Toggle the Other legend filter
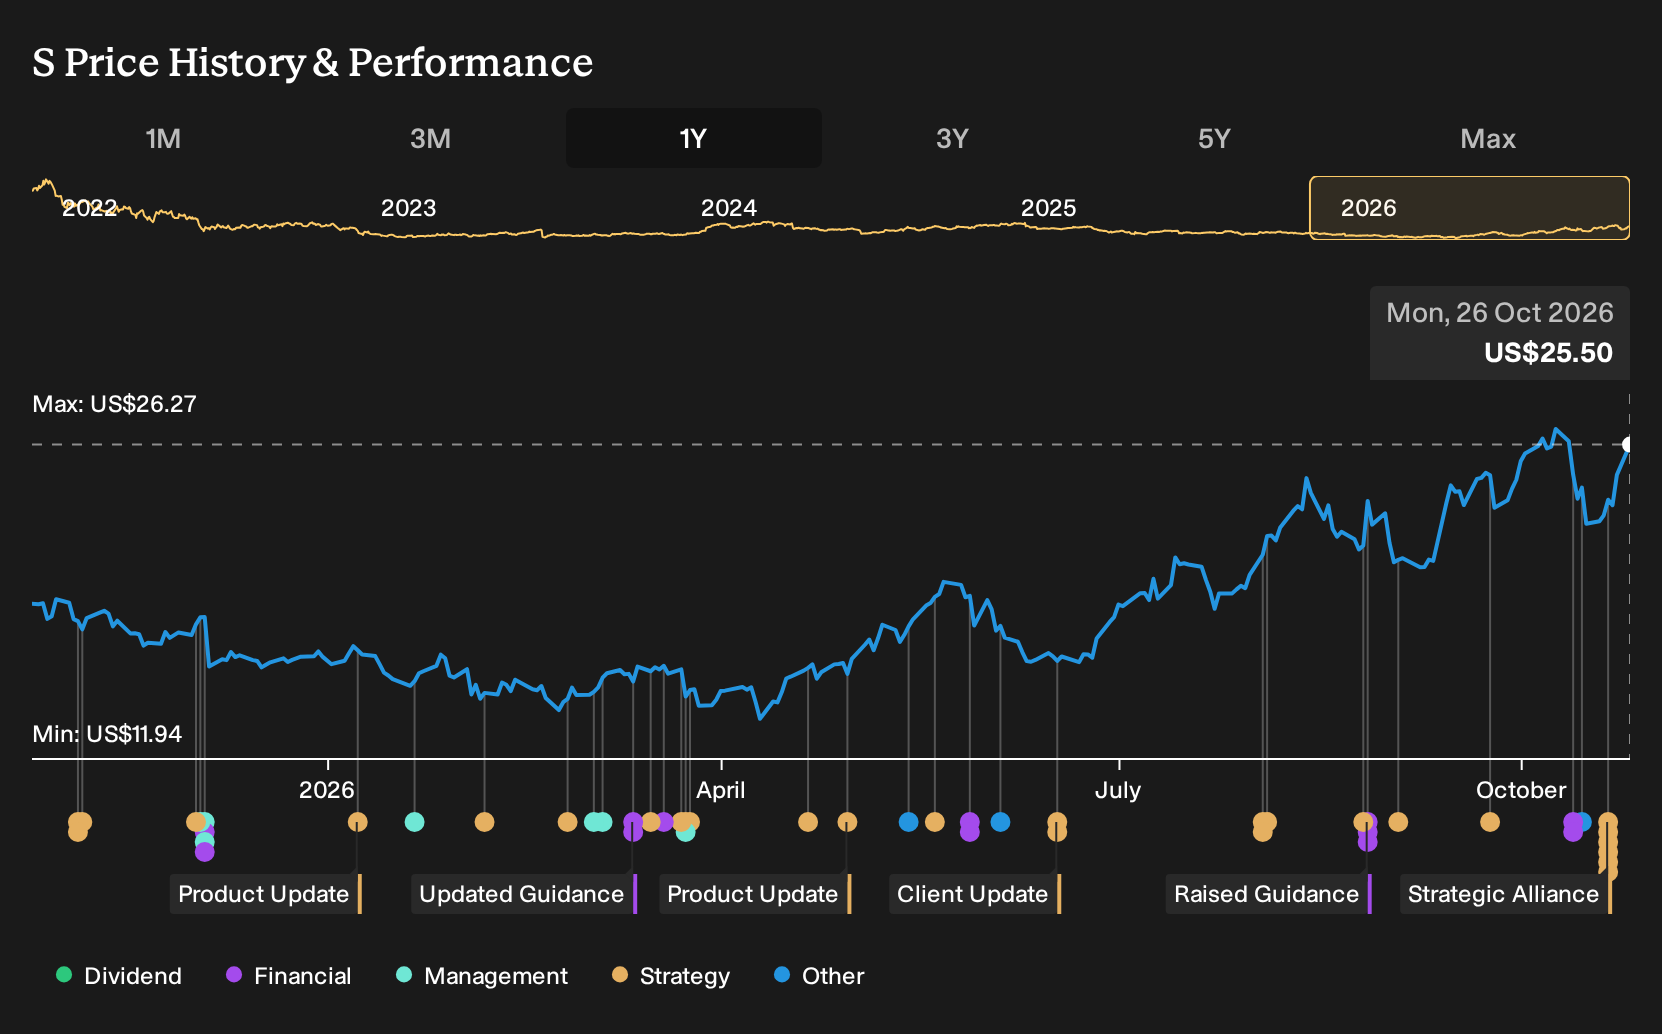This screenshot has width=1662, height=1034. coord(819,975)
